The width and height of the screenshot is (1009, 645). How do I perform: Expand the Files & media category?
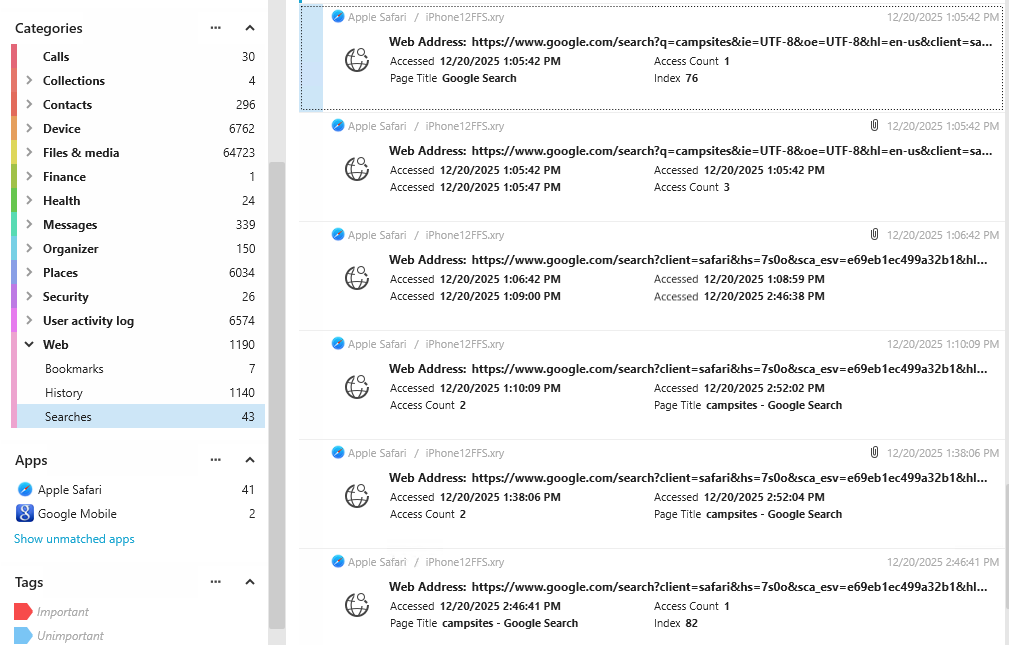coord(29,153)
